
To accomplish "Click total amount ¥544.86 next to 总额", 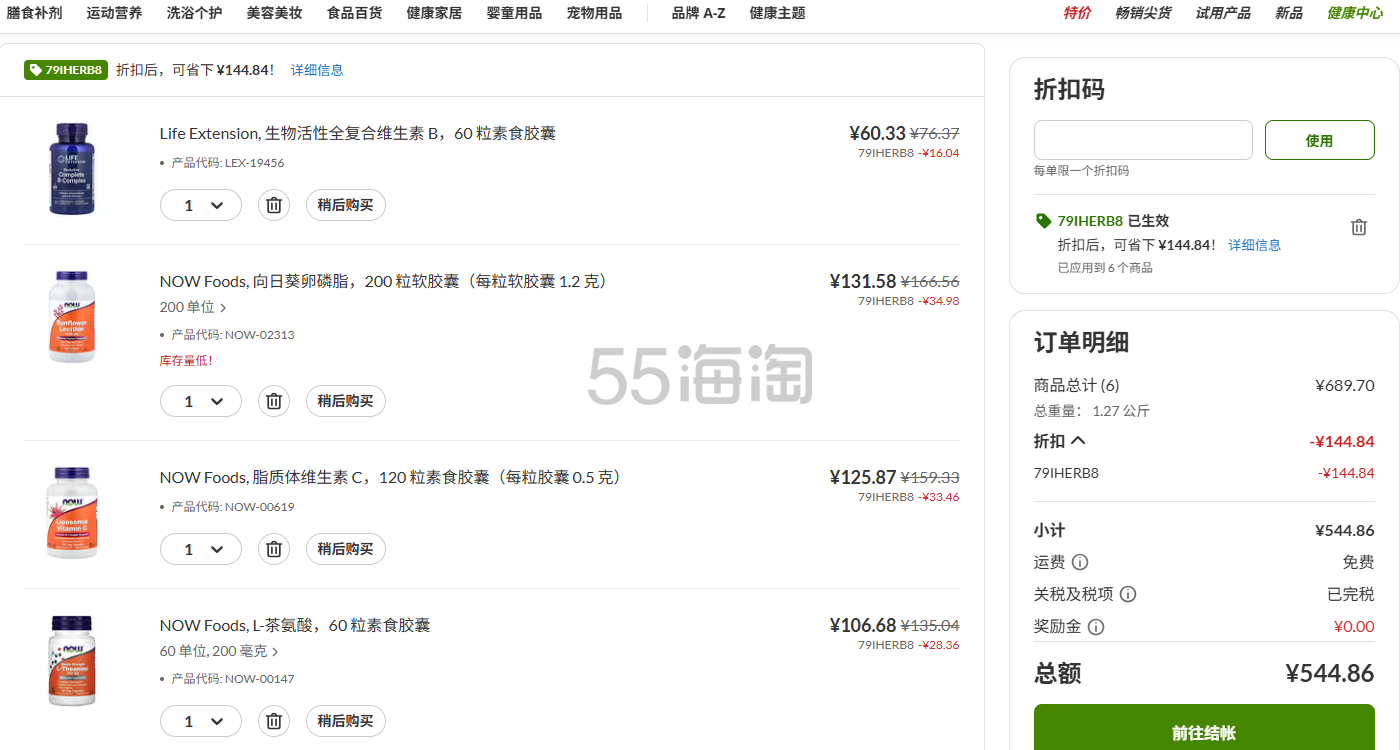I will [1330, 673].
